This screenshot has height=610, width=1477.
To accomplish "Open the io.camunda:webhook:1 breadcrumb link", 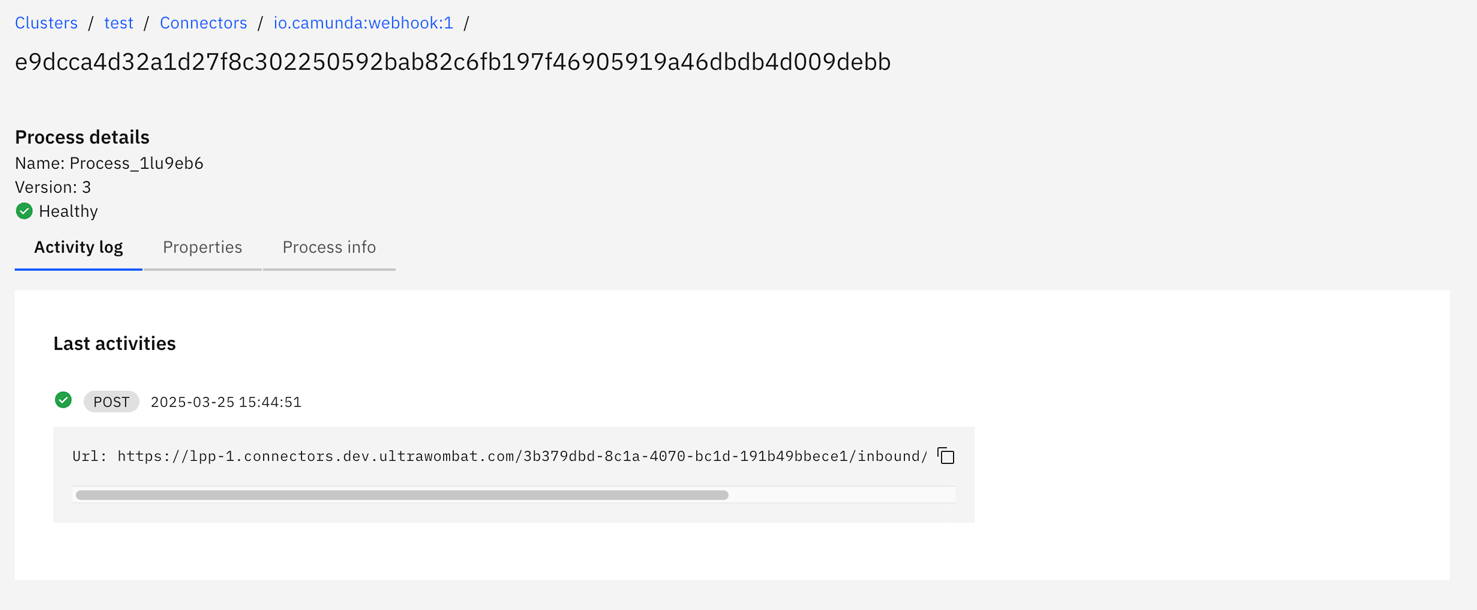I will (x=363, y=22).
